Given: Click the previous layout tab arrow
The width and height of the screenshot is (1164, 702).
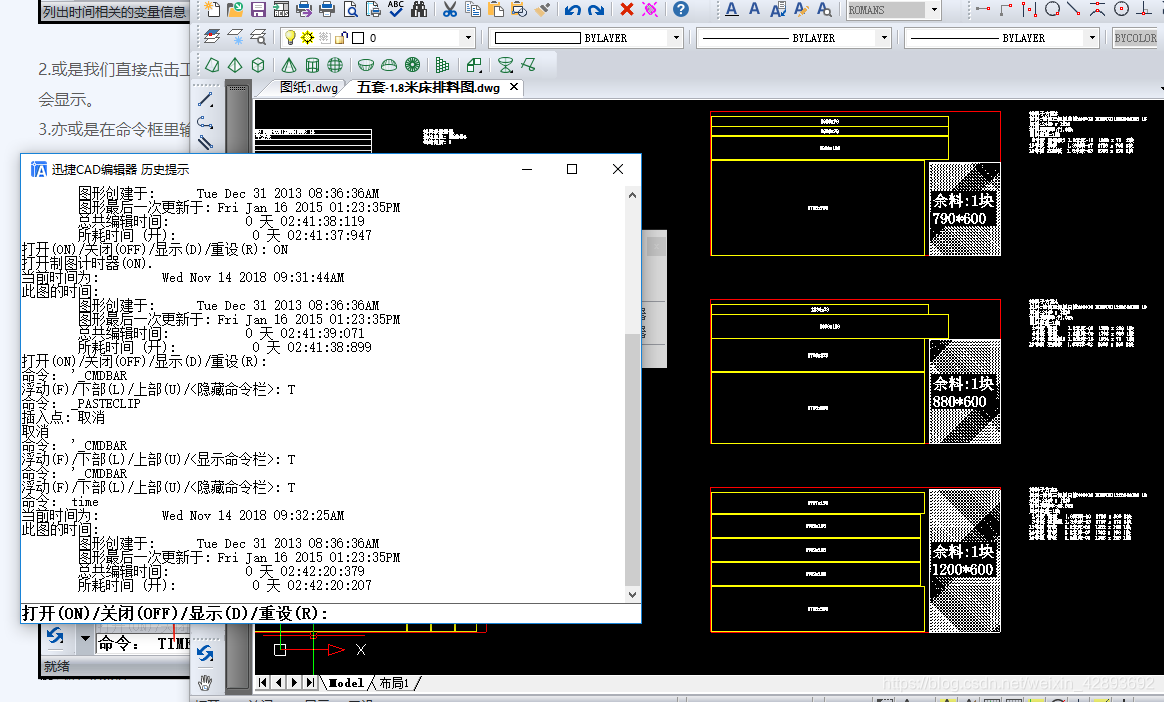Looking at the screenshot, I should (x=278, y=682).
